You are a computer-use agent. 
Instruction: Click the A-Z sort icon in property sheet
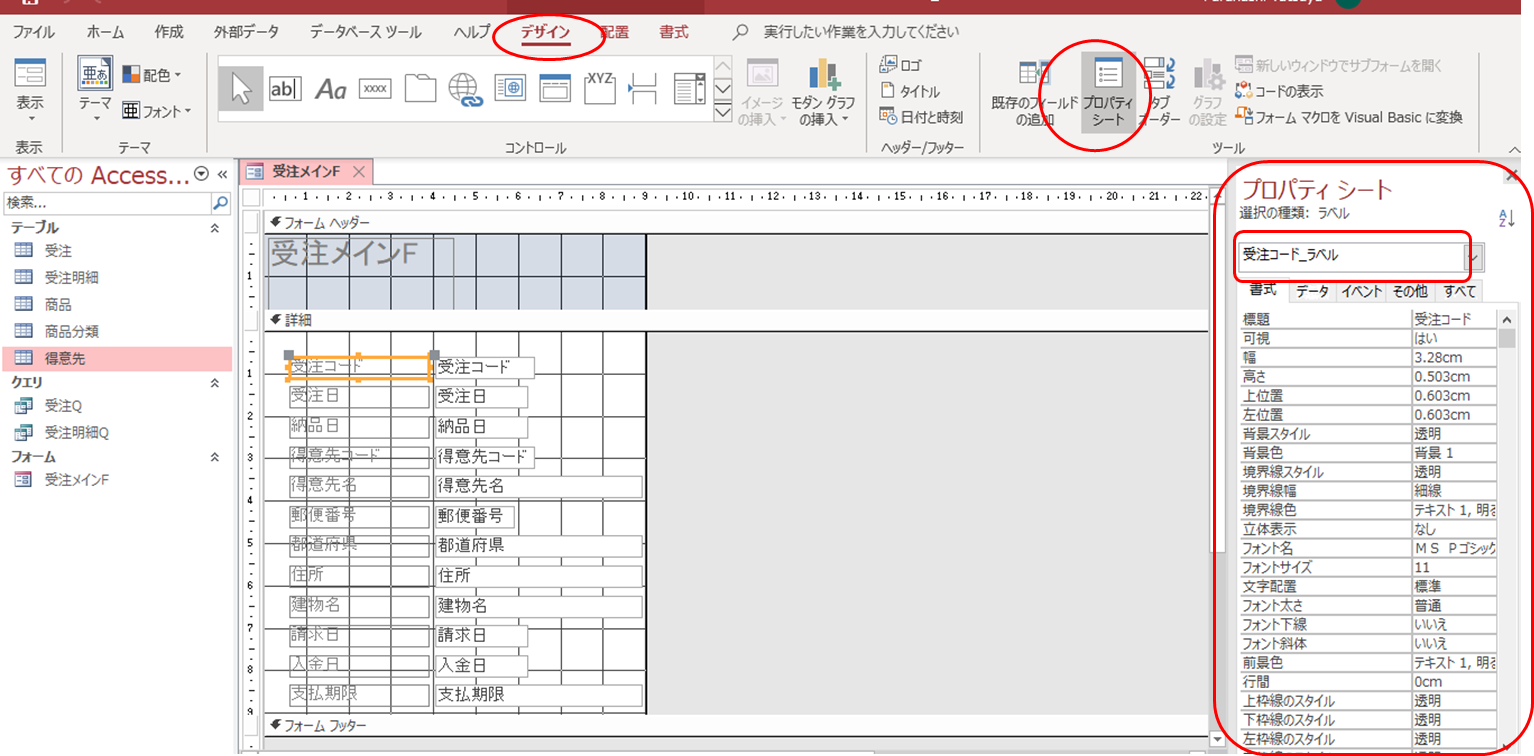[1507, 218]
